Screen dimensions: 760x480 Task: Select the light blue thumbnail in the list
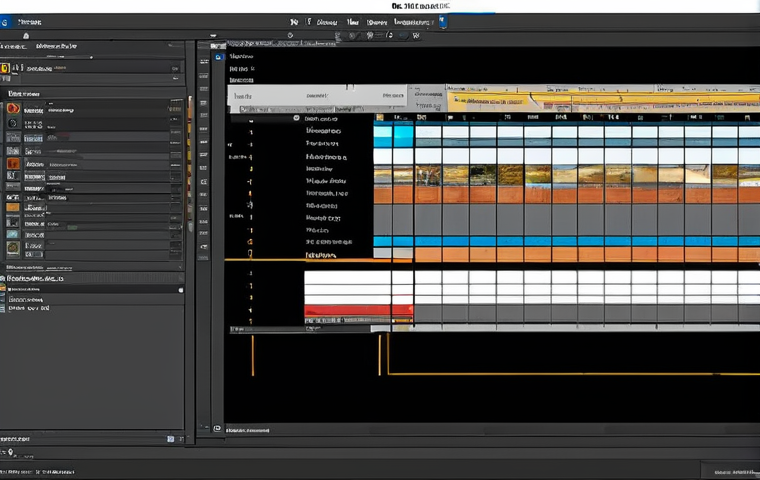tap(13, 234)
